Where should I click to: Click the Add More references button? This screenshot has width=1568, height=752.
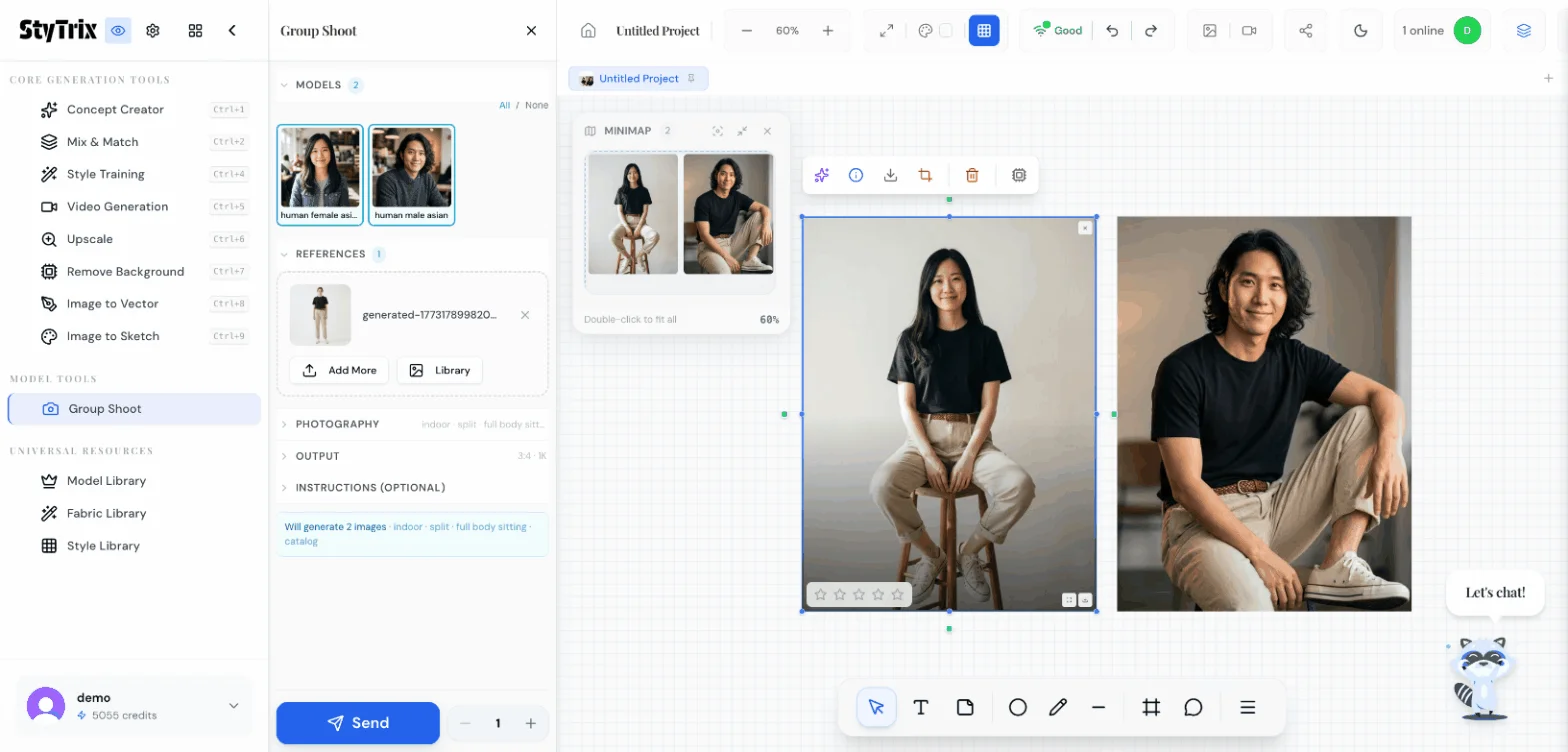click(339, 370)
